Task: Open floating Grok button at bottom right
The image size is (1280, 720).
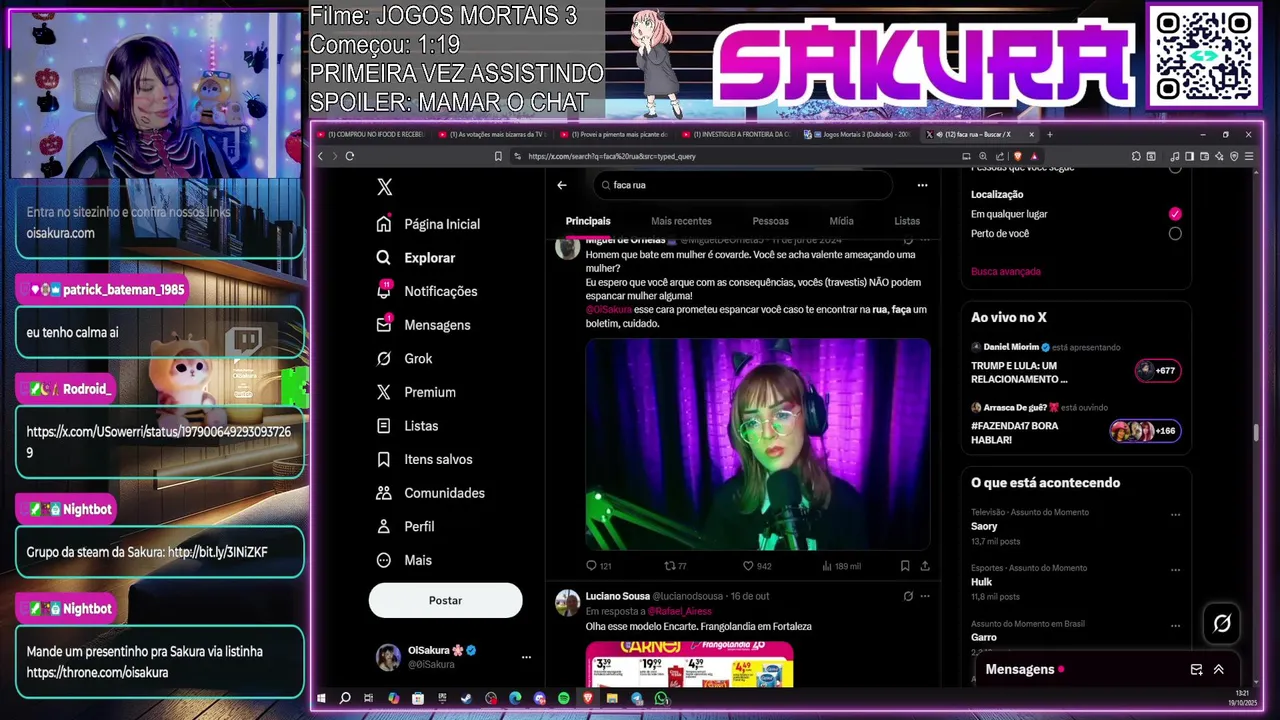Action: coord(1222,623)
